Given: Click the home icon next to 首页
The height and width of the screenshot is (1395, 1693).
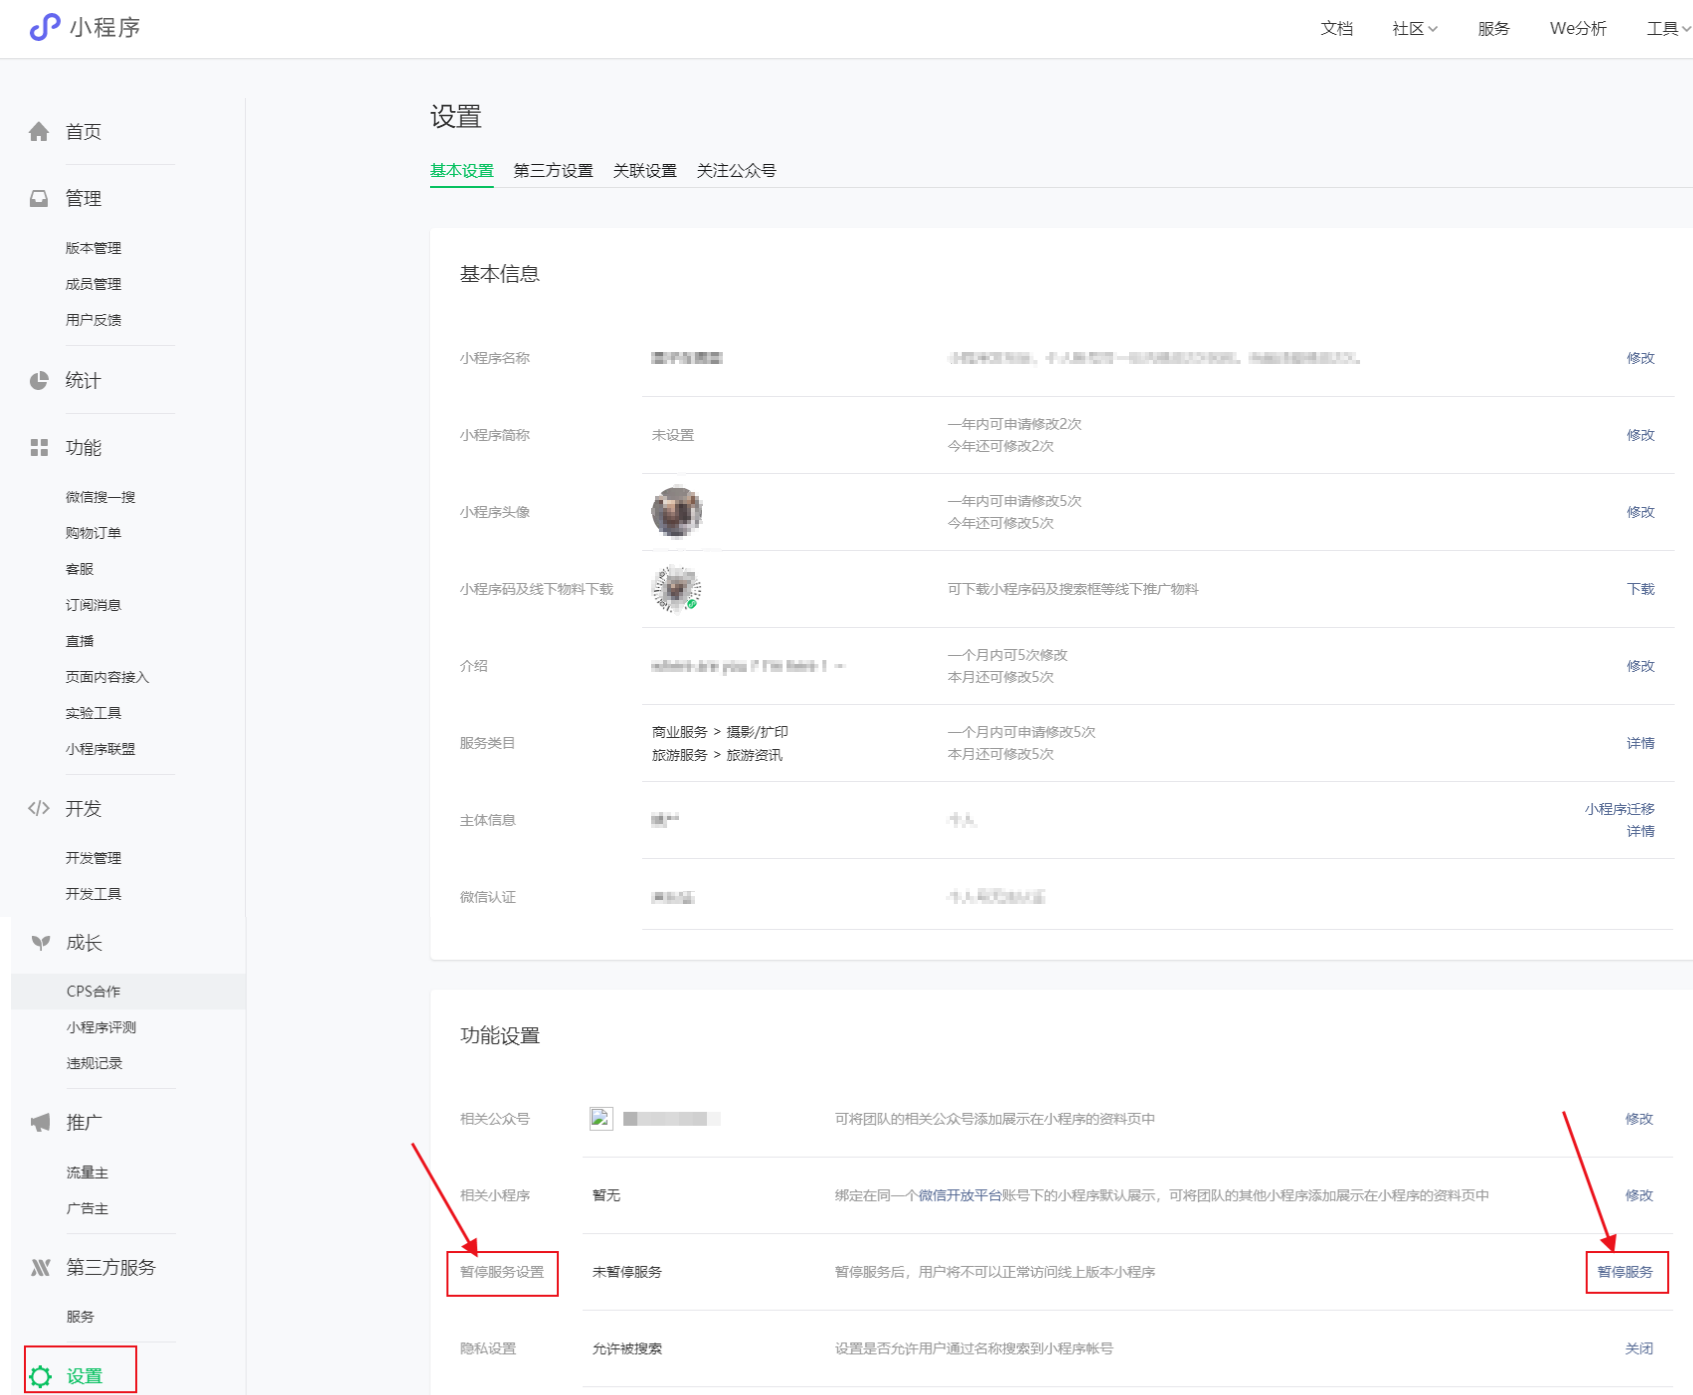Looking at the screenshot, I should (x=39, y=132).
